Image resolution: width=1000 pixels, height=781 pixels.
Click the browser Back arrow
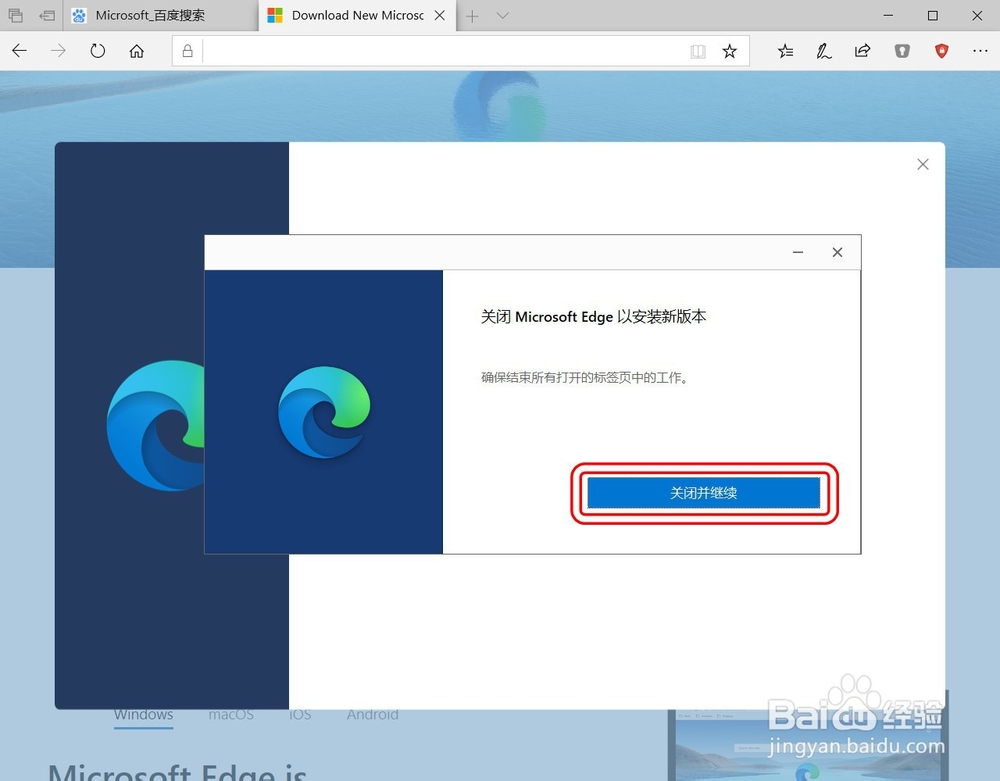pyautogui.click(x=20, y=51)
